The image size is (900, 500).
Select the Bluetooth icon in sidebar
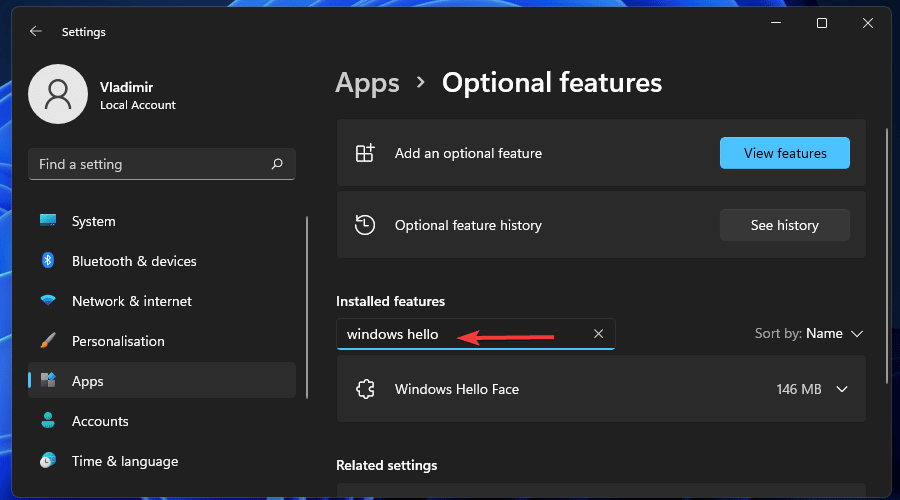pyautogui.click(x=48, y=261)
